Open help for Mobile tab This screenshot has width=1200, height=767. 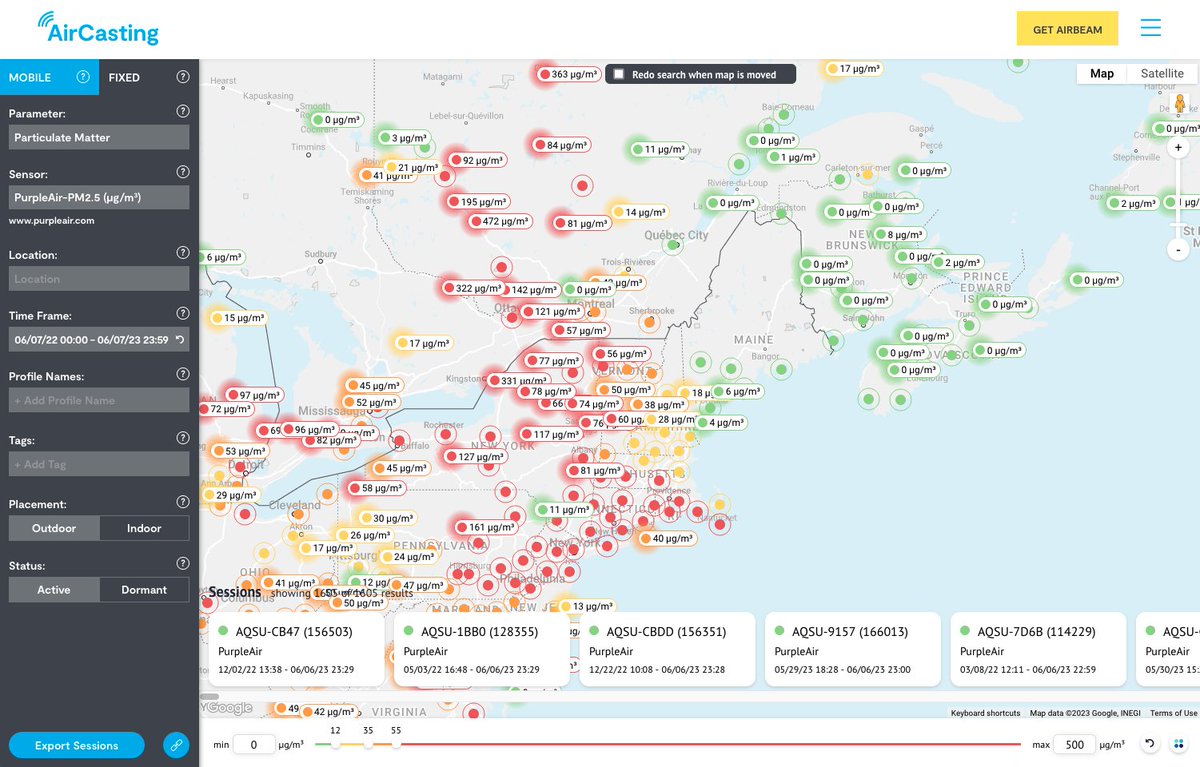pyautogui.click(x=83, y=77)
